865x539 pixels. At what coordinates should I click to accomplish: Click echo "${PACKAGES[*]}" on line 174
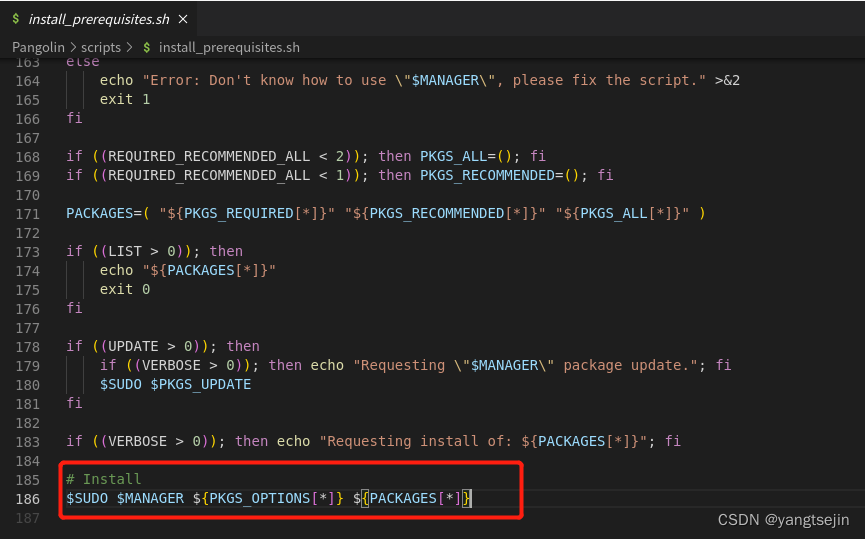(188, 270)
